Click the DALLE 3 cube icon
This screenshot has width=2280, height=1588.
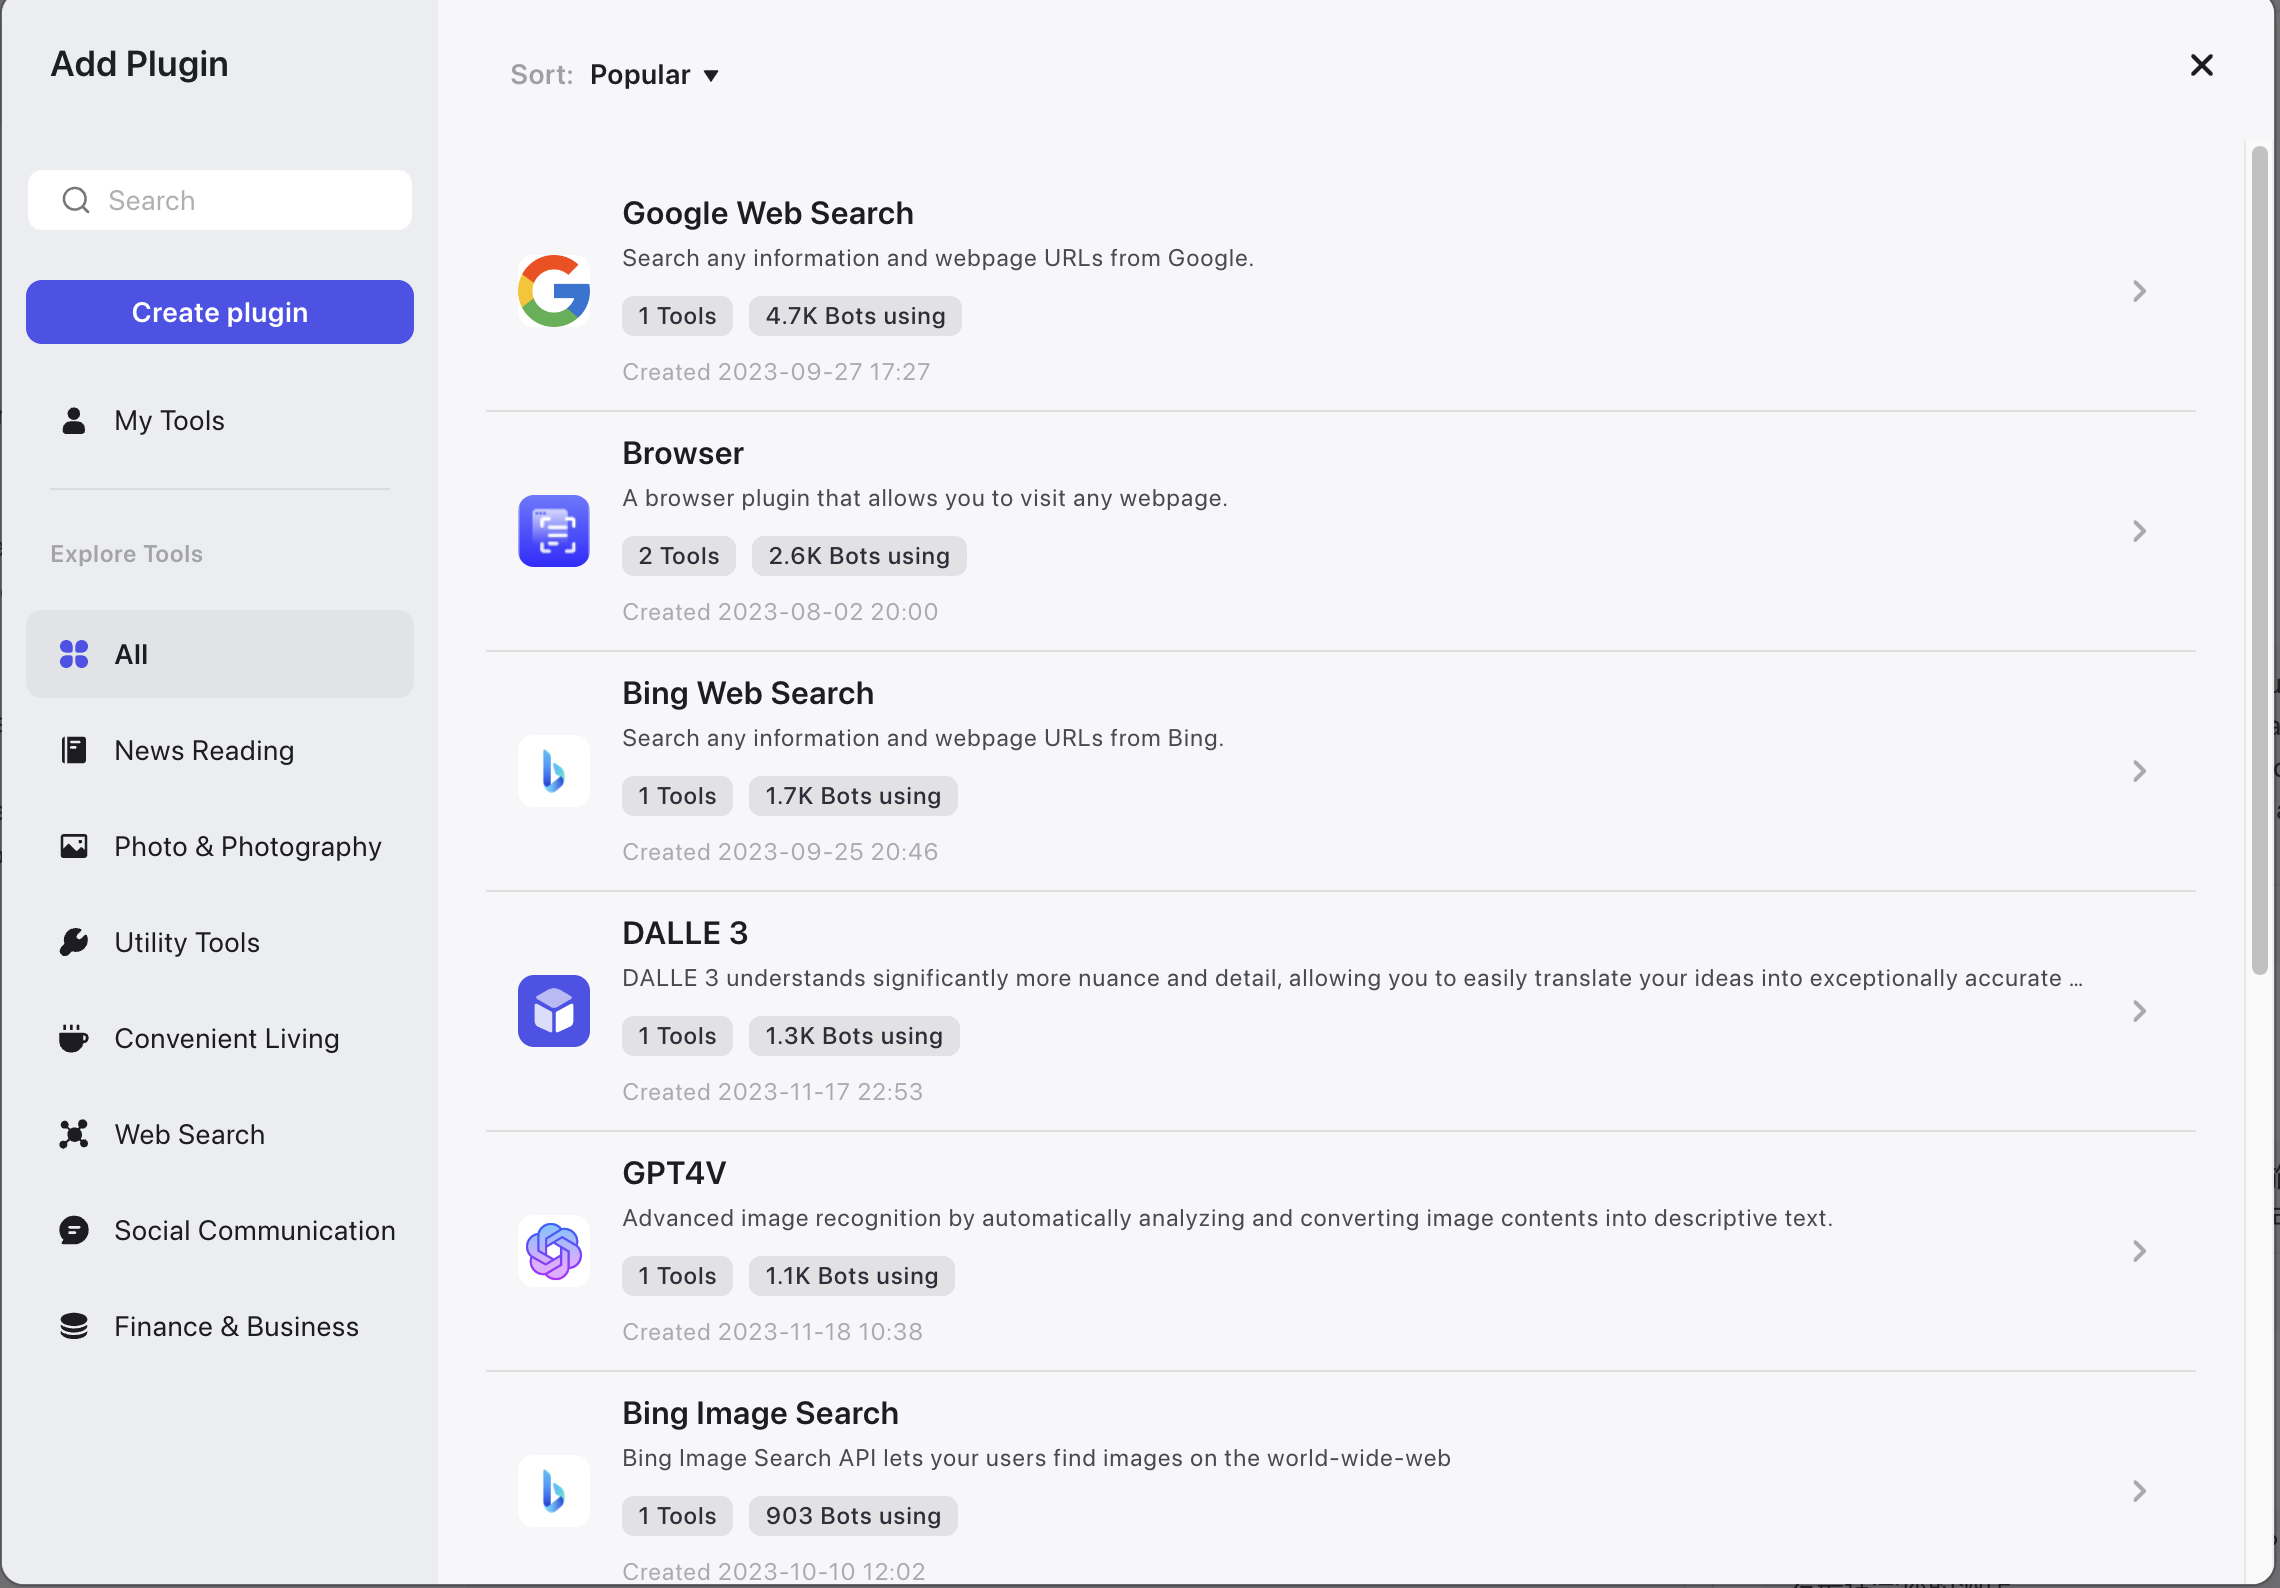553,1011
